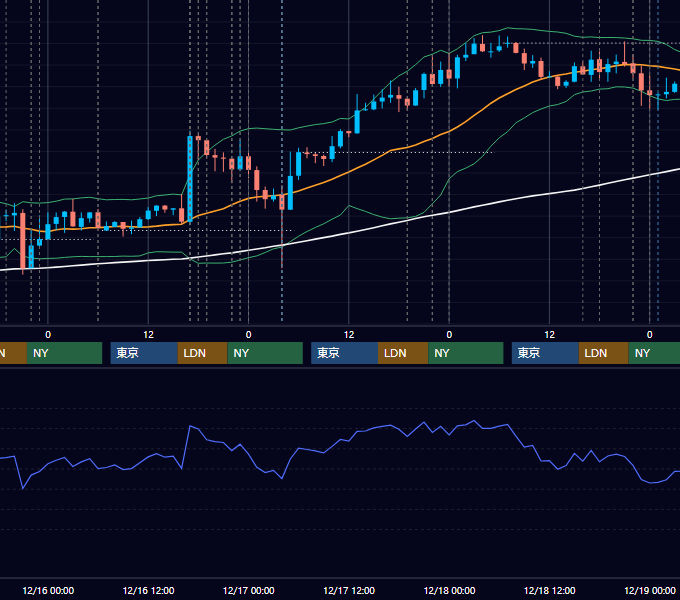
Task: Select the 東京 session block above 12/17 12:00
Action: pos(345,353)
